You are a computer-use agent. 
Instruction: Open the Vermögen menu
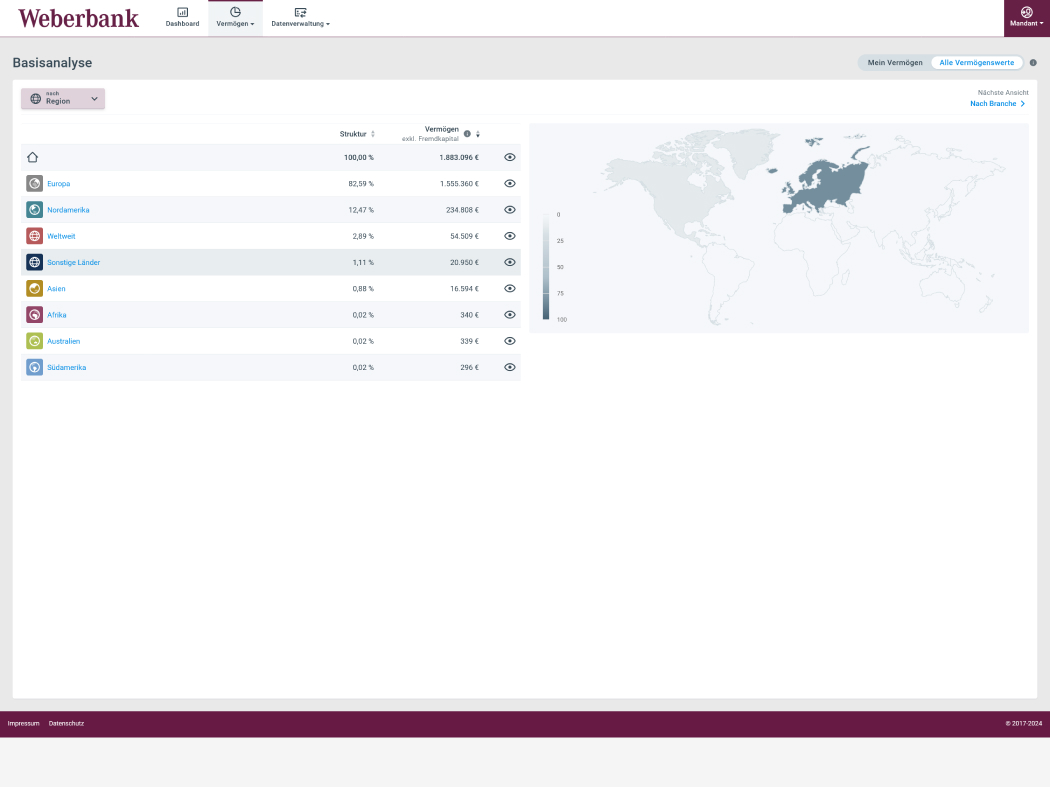click(x=235, y=17)
